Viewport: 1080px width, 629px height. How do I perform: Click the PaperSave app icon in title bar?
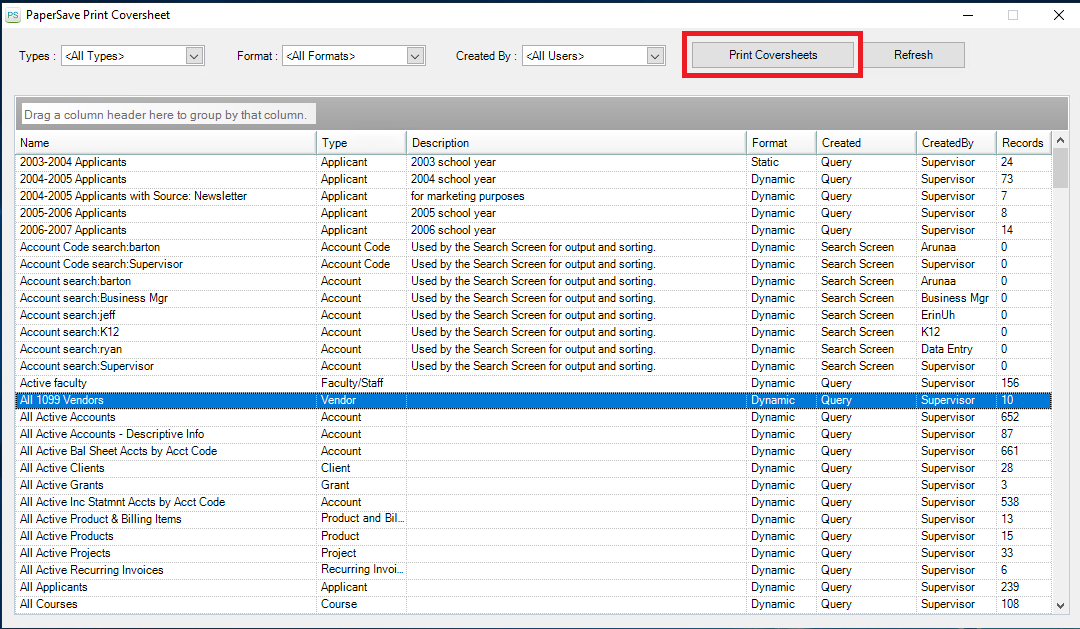click(x=12, y=15)
